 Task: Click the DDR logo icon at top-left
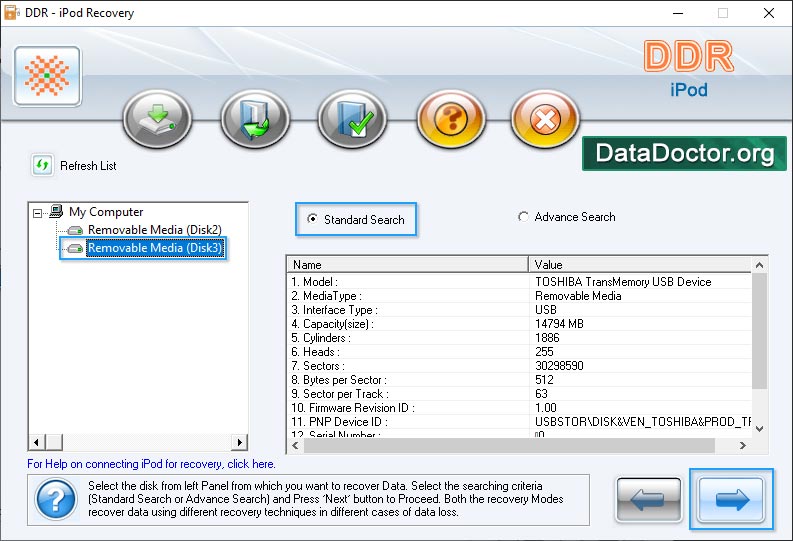[46, 76]
